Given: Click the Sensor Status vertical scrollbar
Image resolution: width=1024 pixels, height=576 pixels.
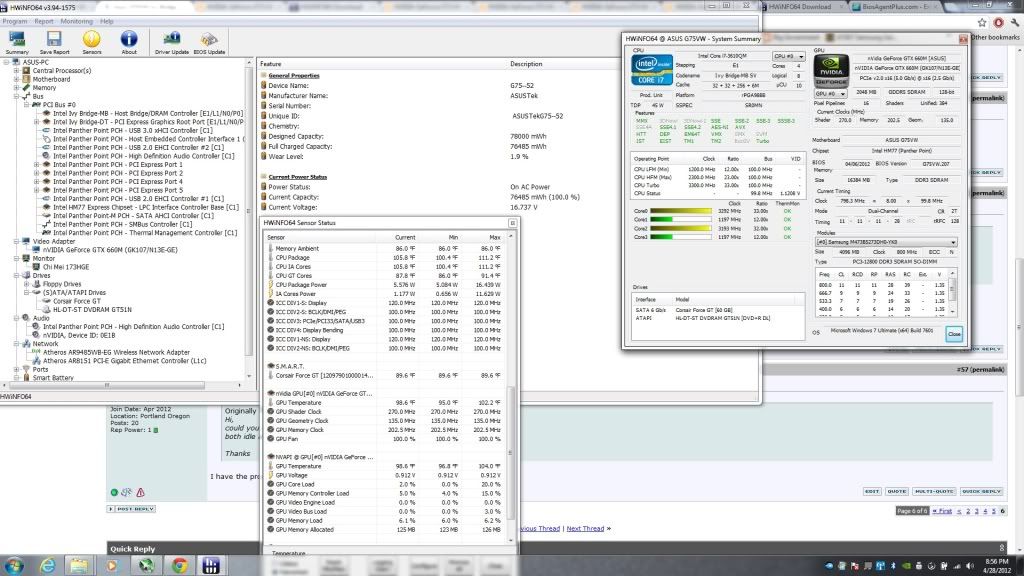Looking at the screenshot, I should point(511,389).
